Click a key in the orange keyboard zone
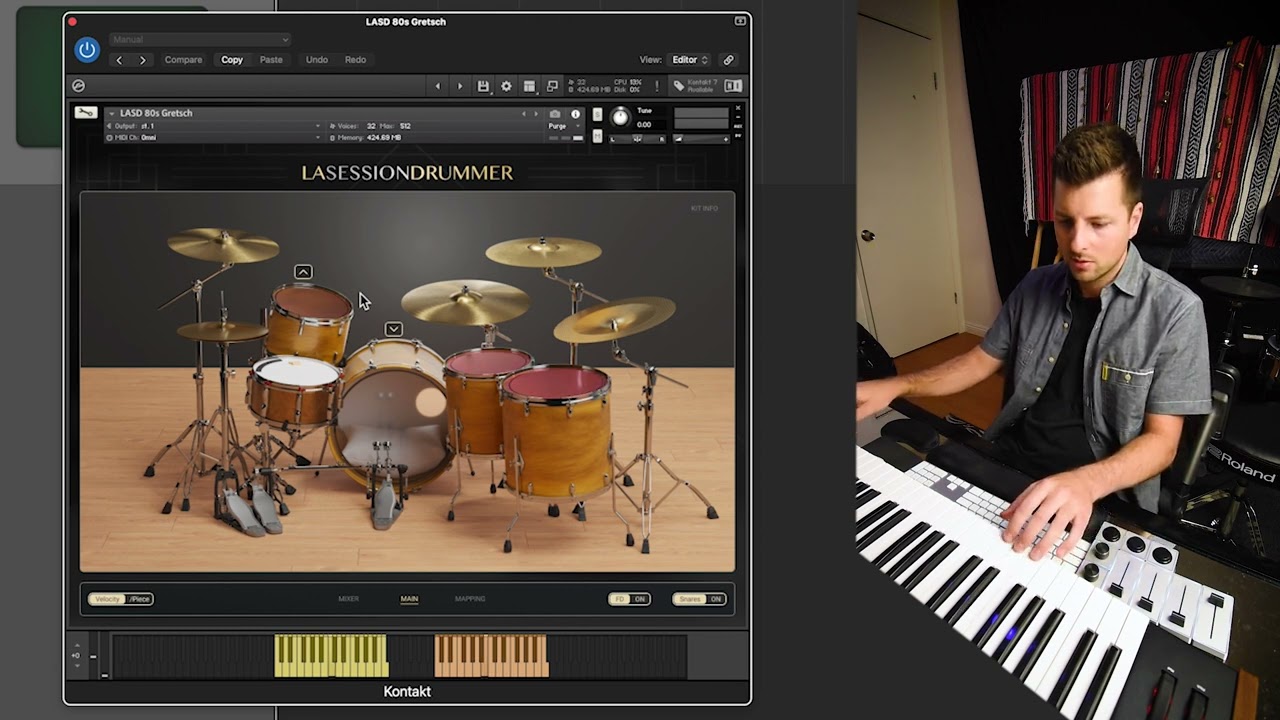 [491, 656]
